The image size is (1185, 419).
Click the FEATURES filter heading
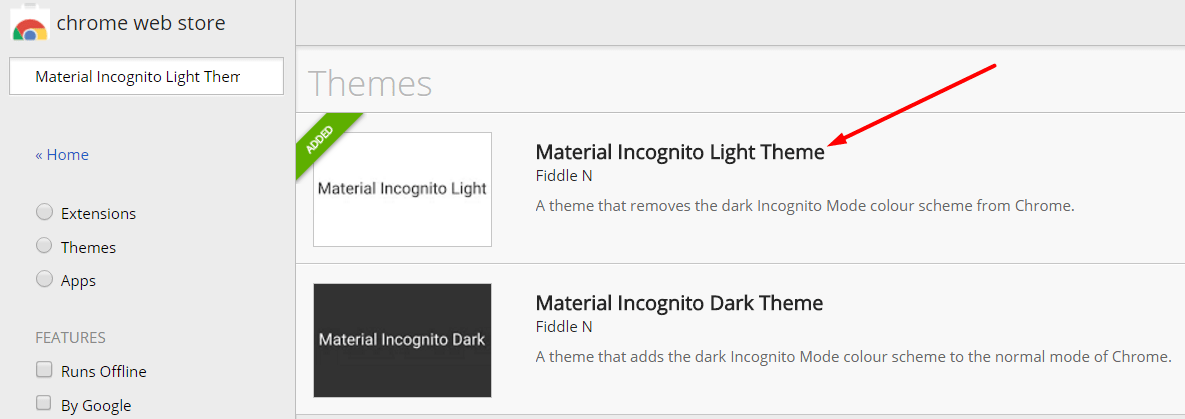click(70, 337)
